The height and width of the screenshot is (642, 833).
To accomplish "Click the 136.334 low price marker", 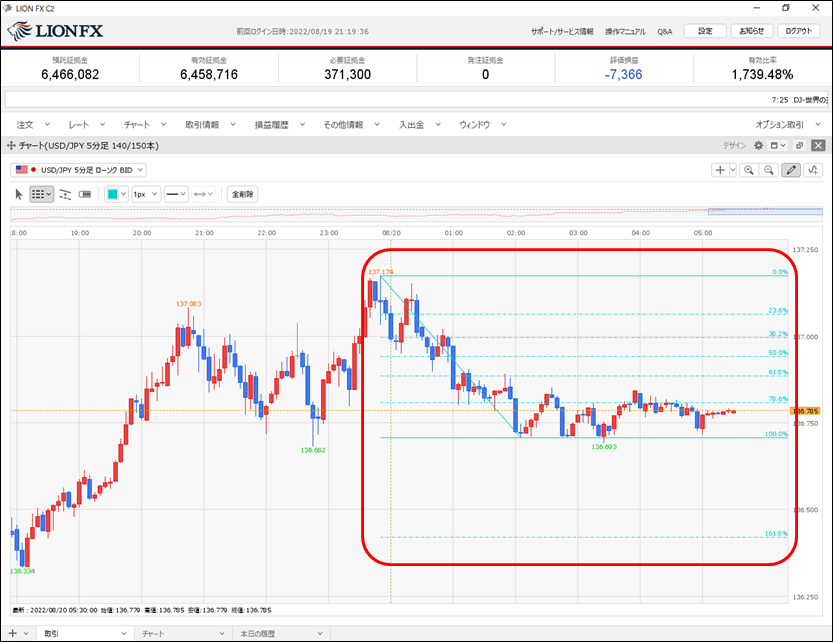I will click(22, 571).
